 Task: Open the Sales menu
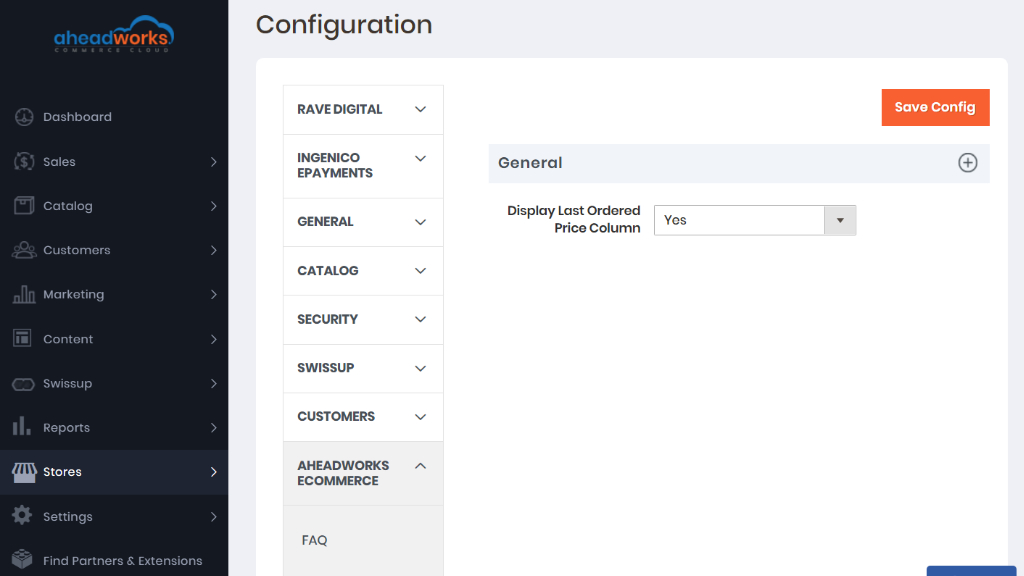pos(114,161)
